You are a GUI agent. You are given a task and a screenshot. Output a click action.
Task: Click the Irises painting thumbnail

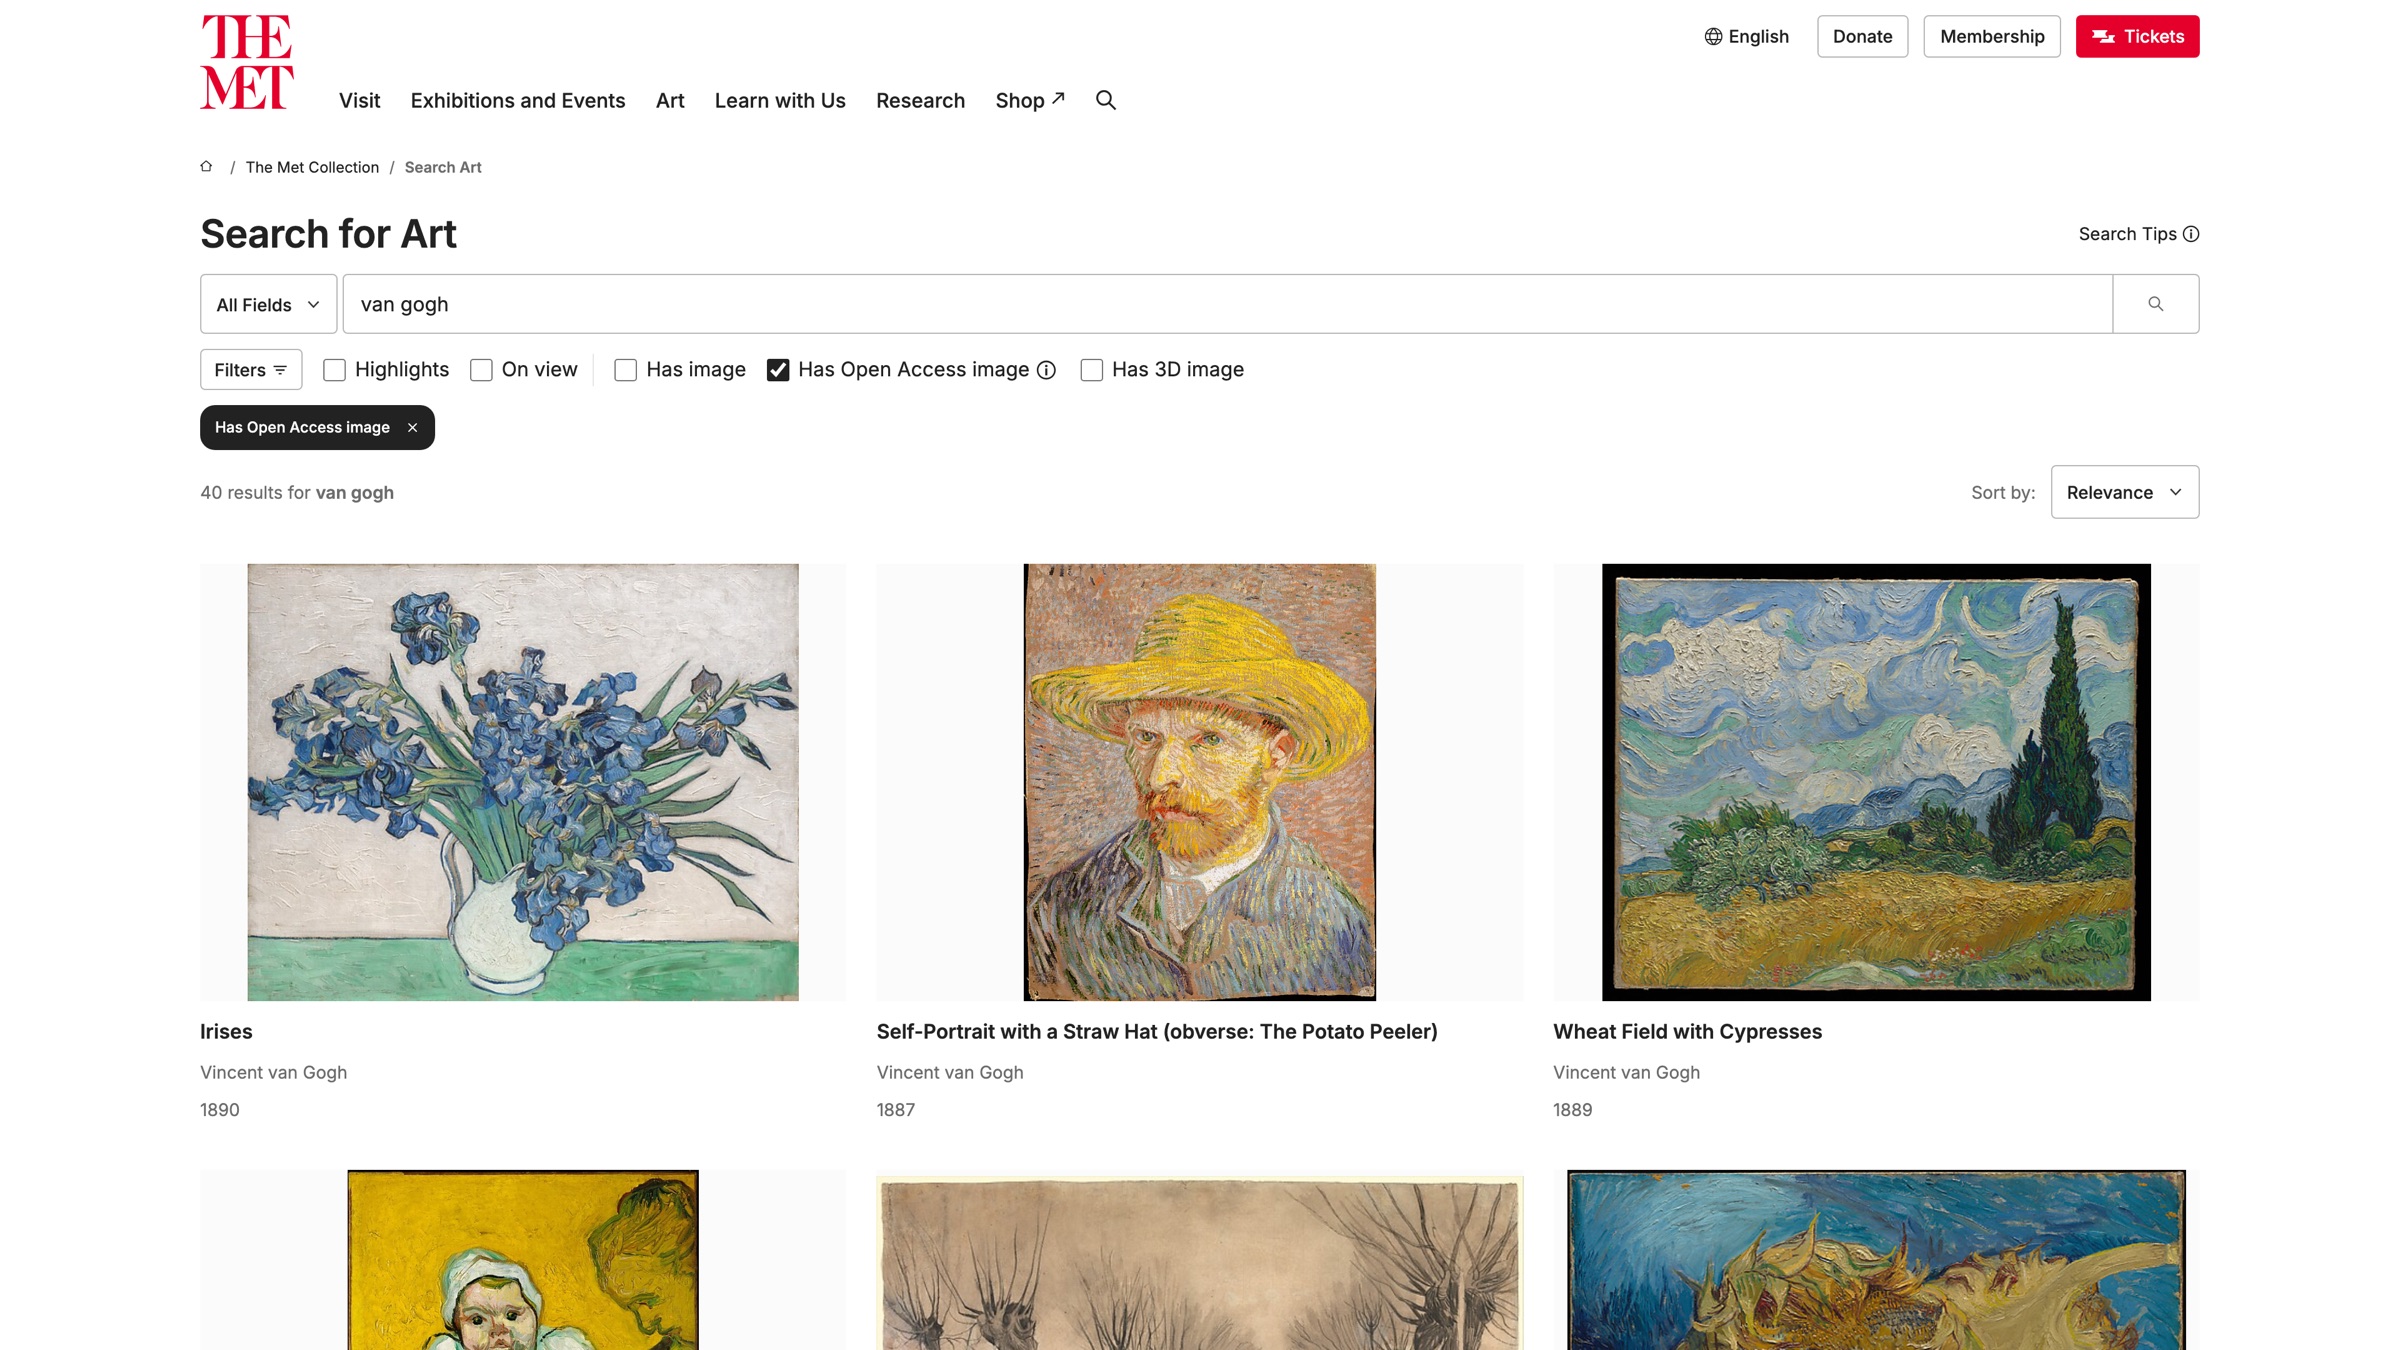point(523,782)
